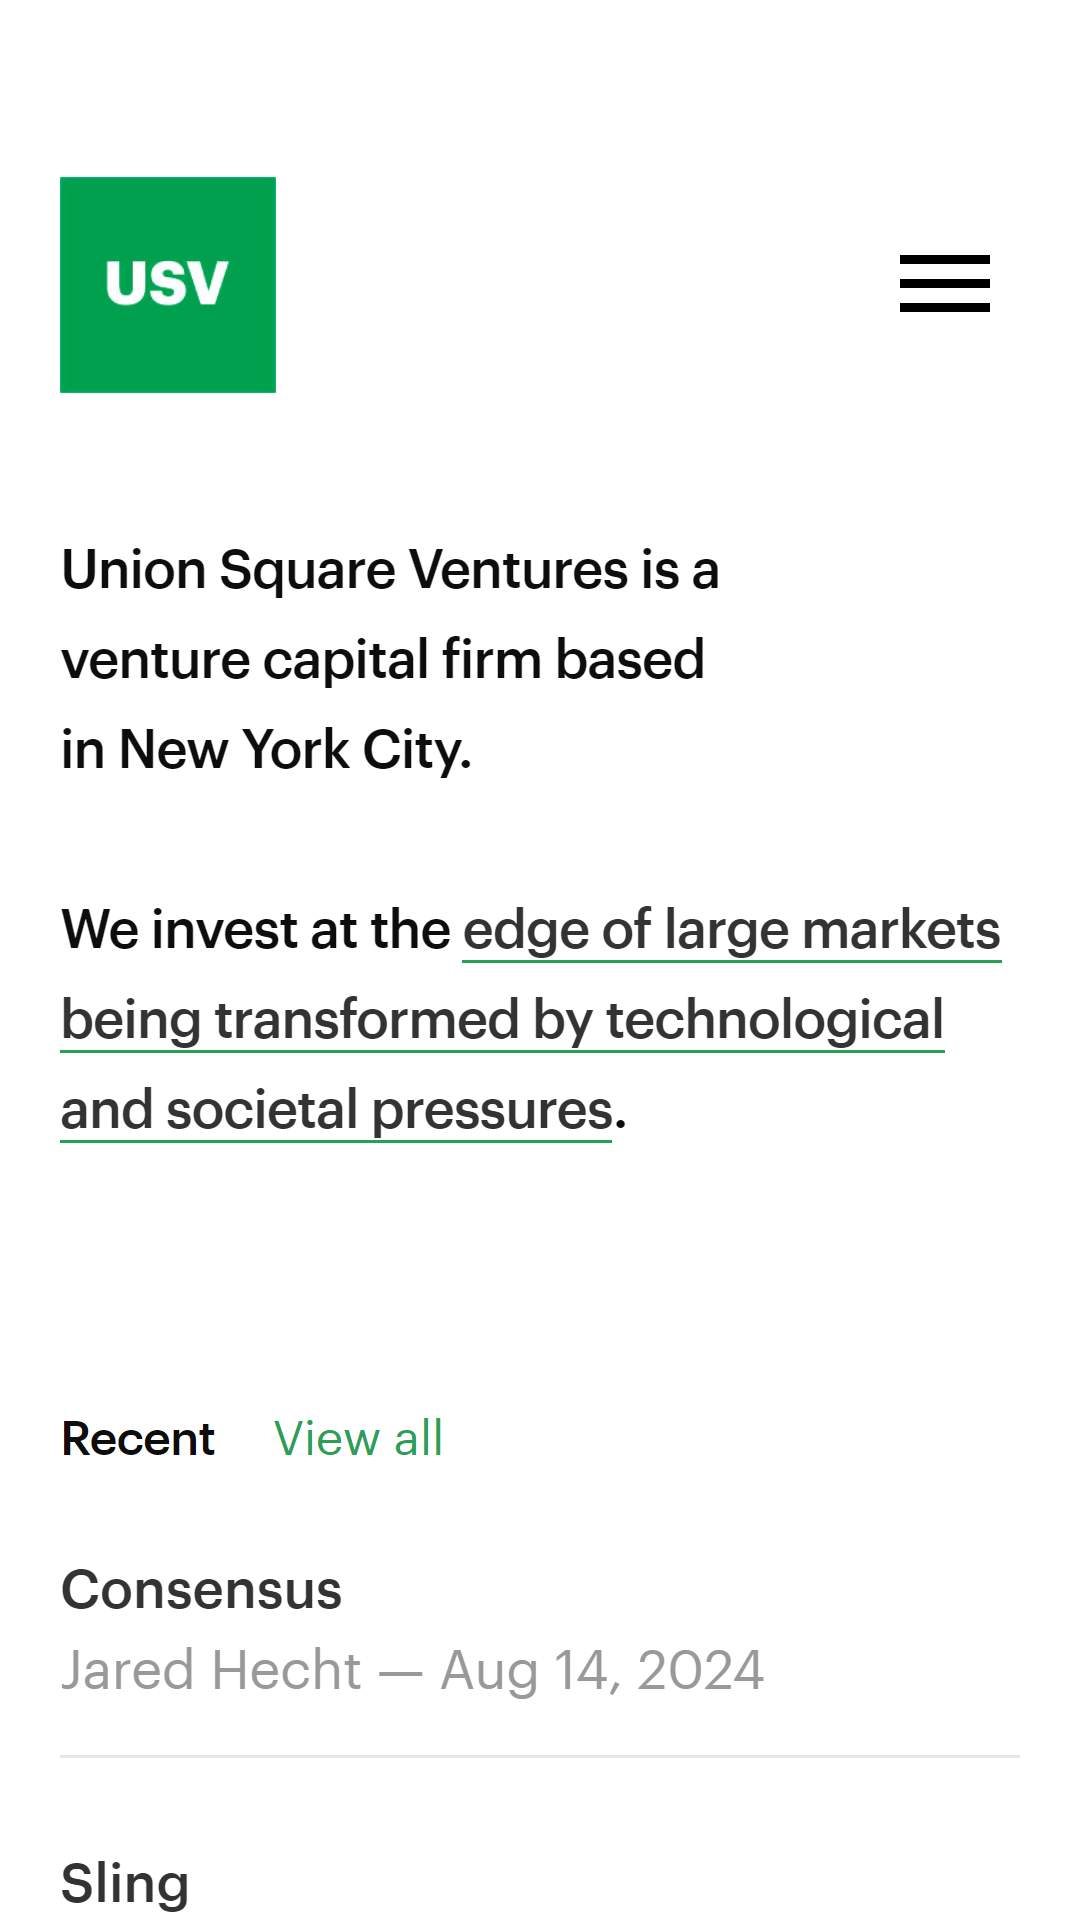Follow the 'being transformed by technological' link line
Image resolution: width=1080 pixels, height=1920 pixels.
tap(502, 1020)
